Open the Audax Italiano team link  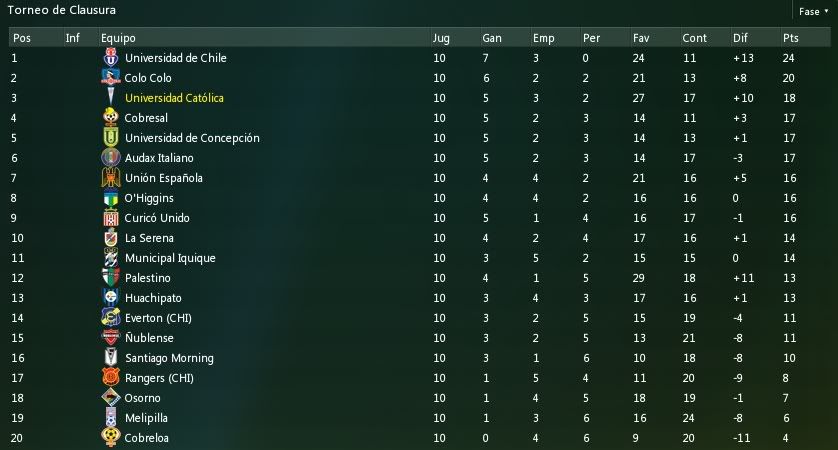click(159, 158)
